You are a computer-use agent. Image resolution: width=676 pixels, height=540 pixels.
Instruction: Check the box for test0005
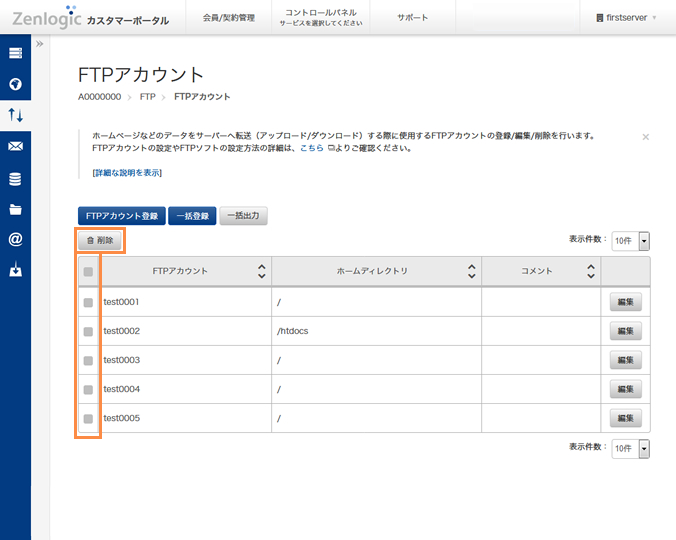click(x=88, y=418)
